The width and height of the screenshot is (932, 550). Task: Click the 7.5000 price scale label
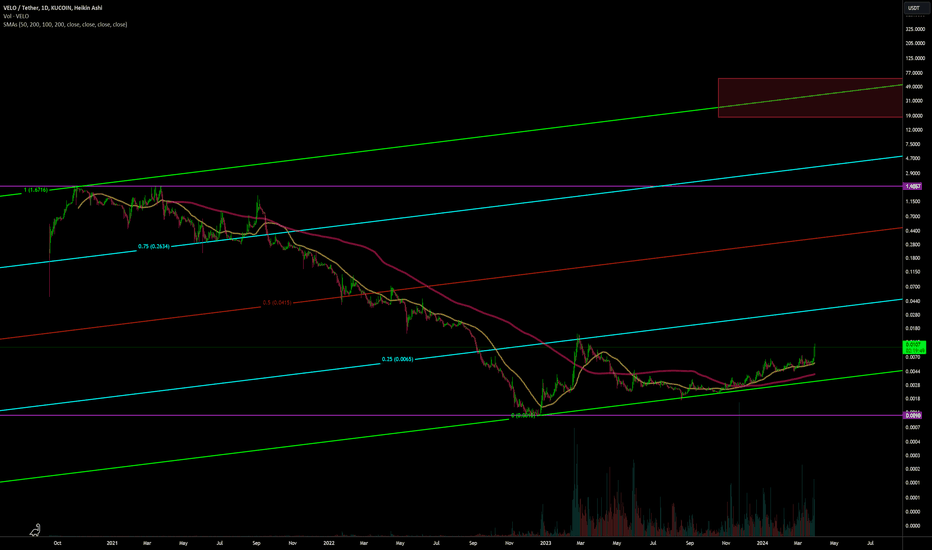[x=914, y=144]
